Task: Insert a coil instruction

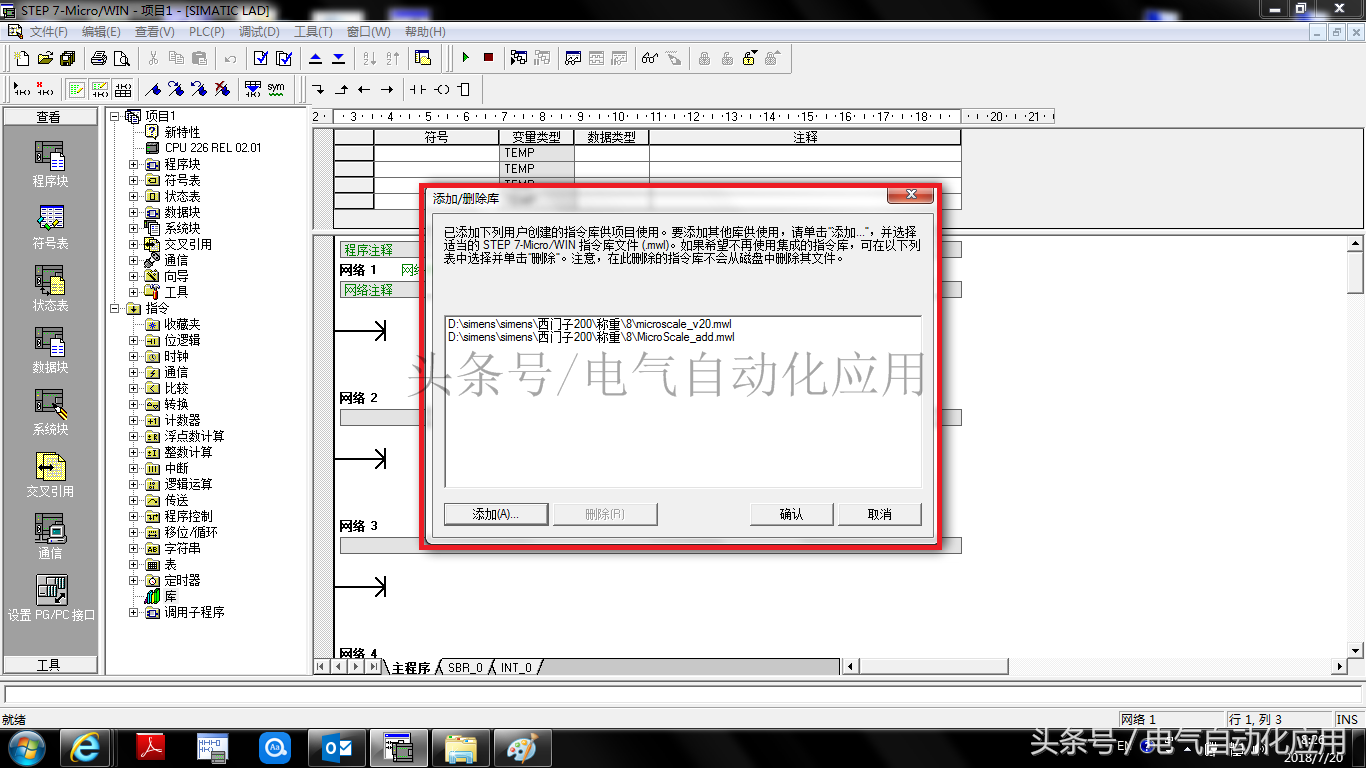Action: point(441,89)
